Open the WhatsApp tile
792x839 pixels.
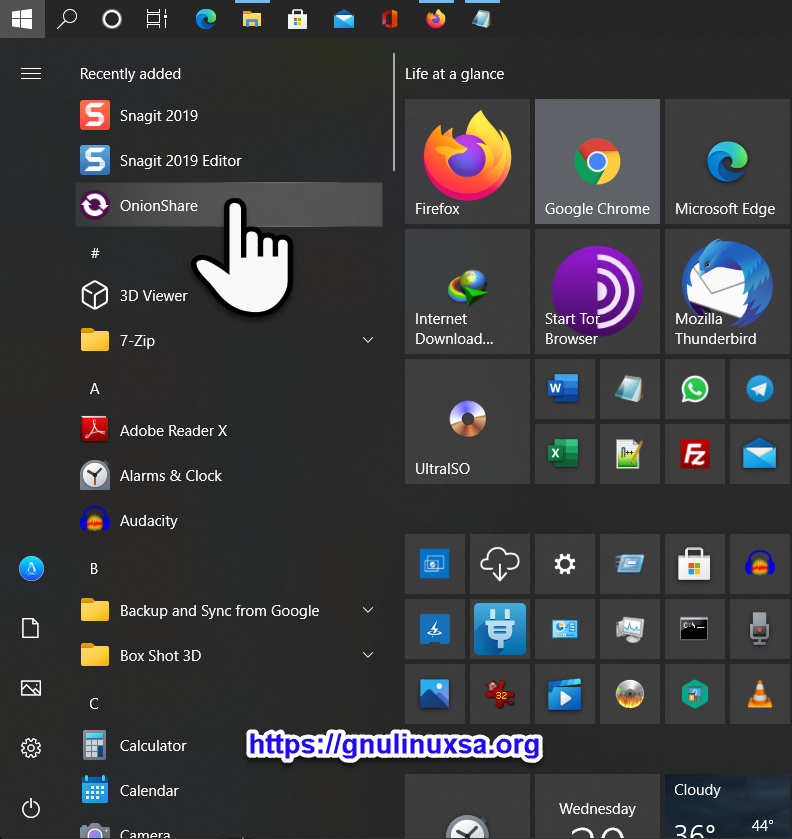click(695, 388)
